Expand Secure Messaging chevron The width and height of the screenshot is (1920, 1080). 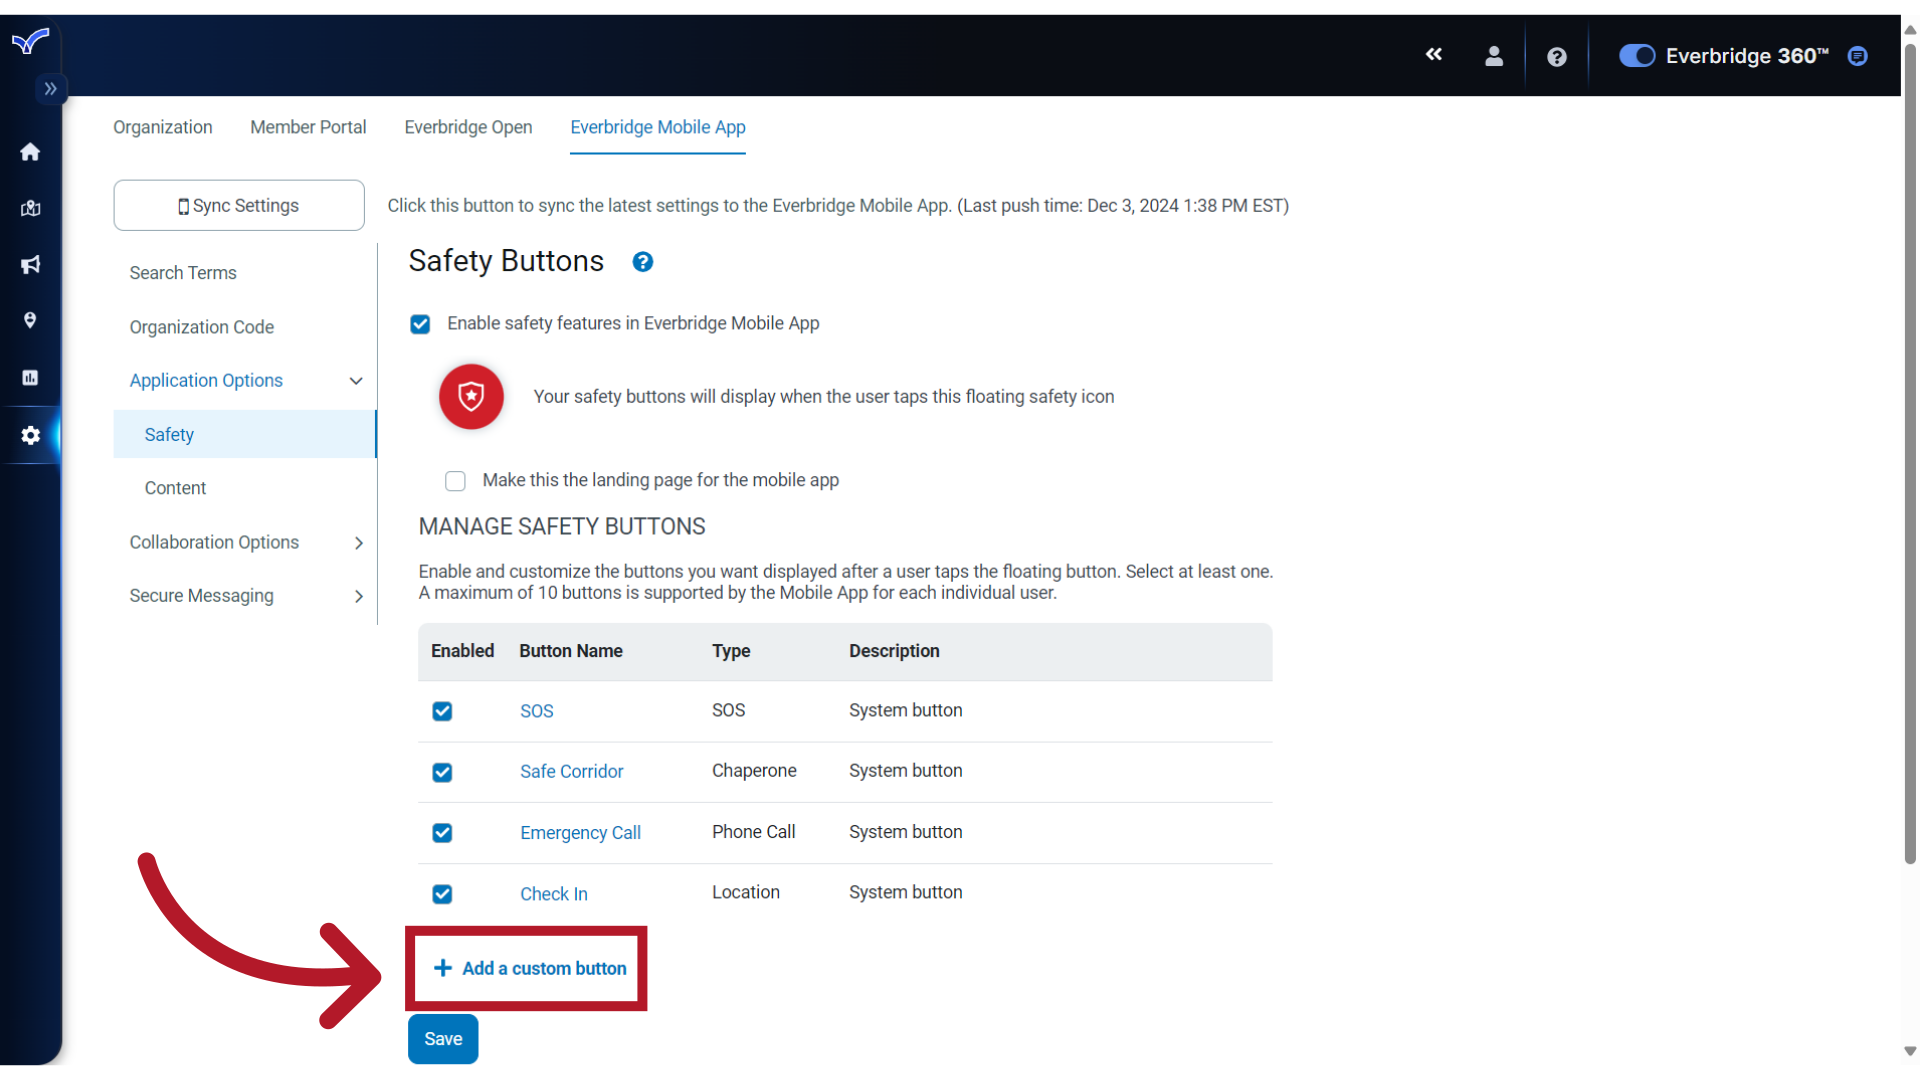[x=358, y=597]
